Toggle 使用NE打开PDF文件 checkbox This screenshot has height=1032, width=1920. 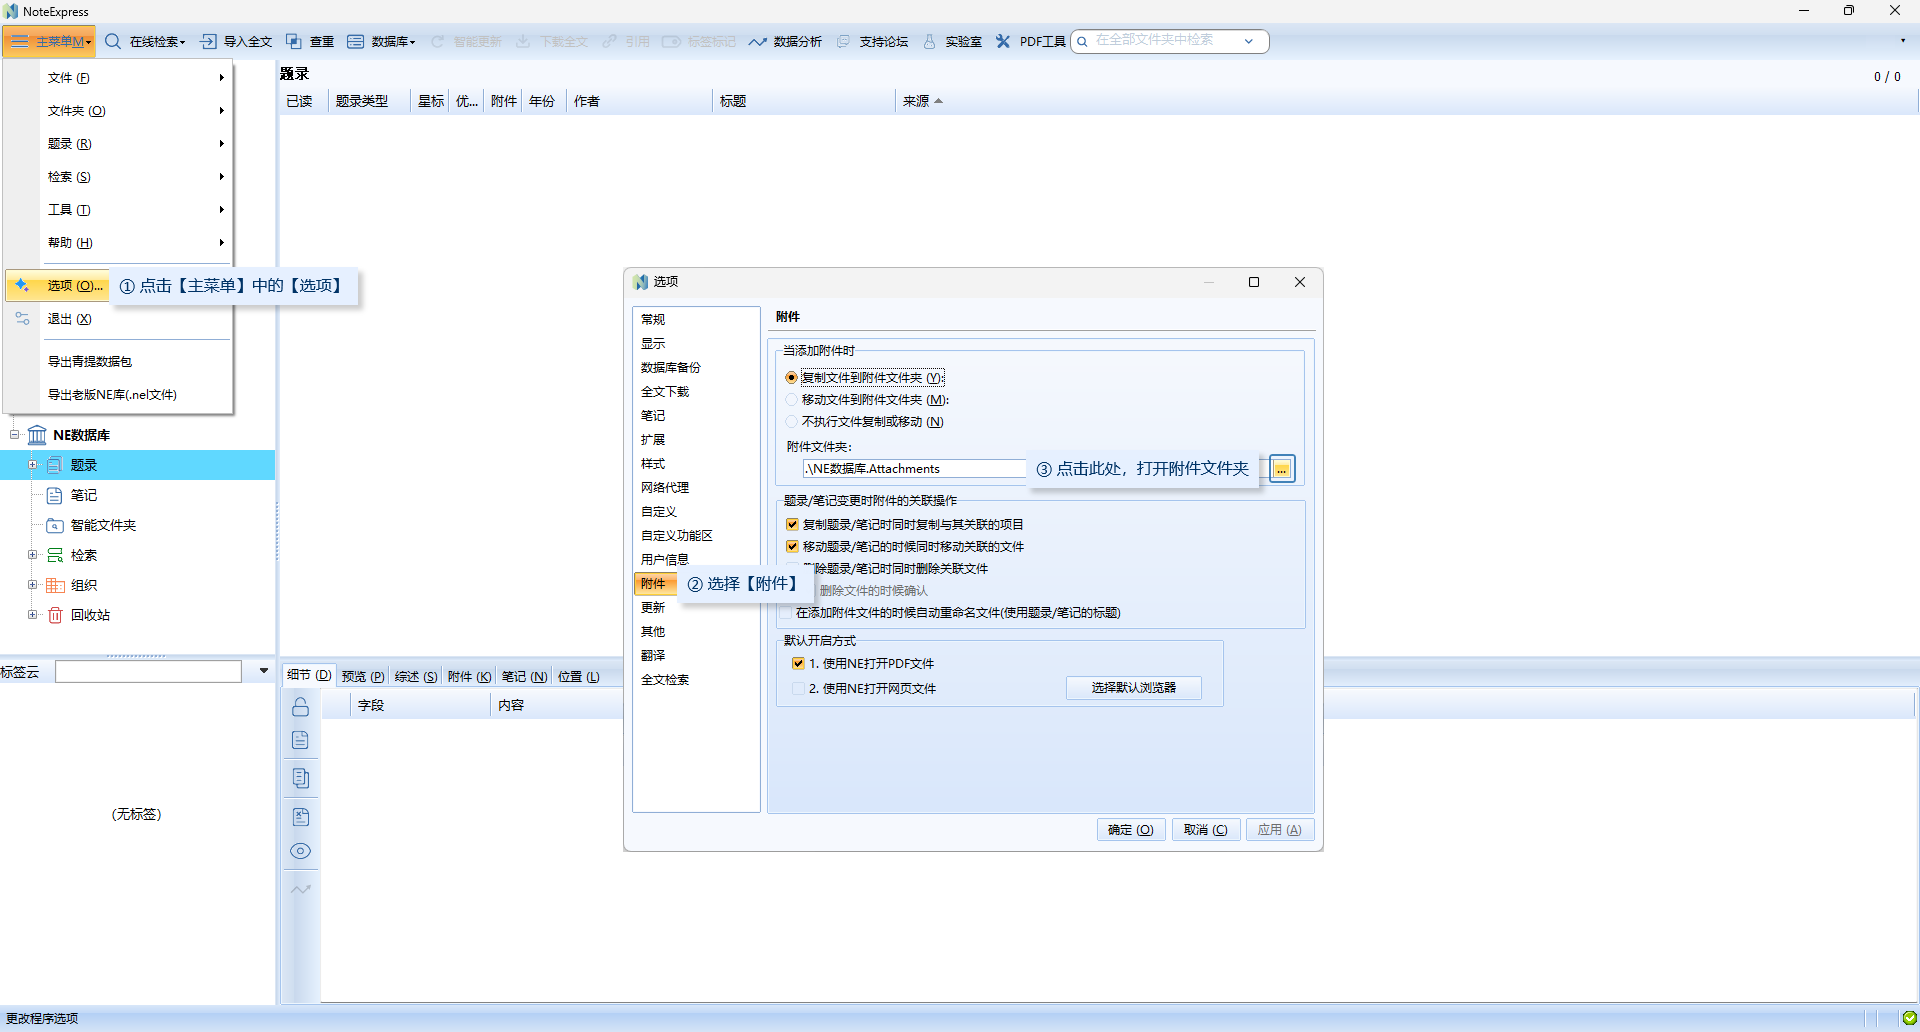798,664
